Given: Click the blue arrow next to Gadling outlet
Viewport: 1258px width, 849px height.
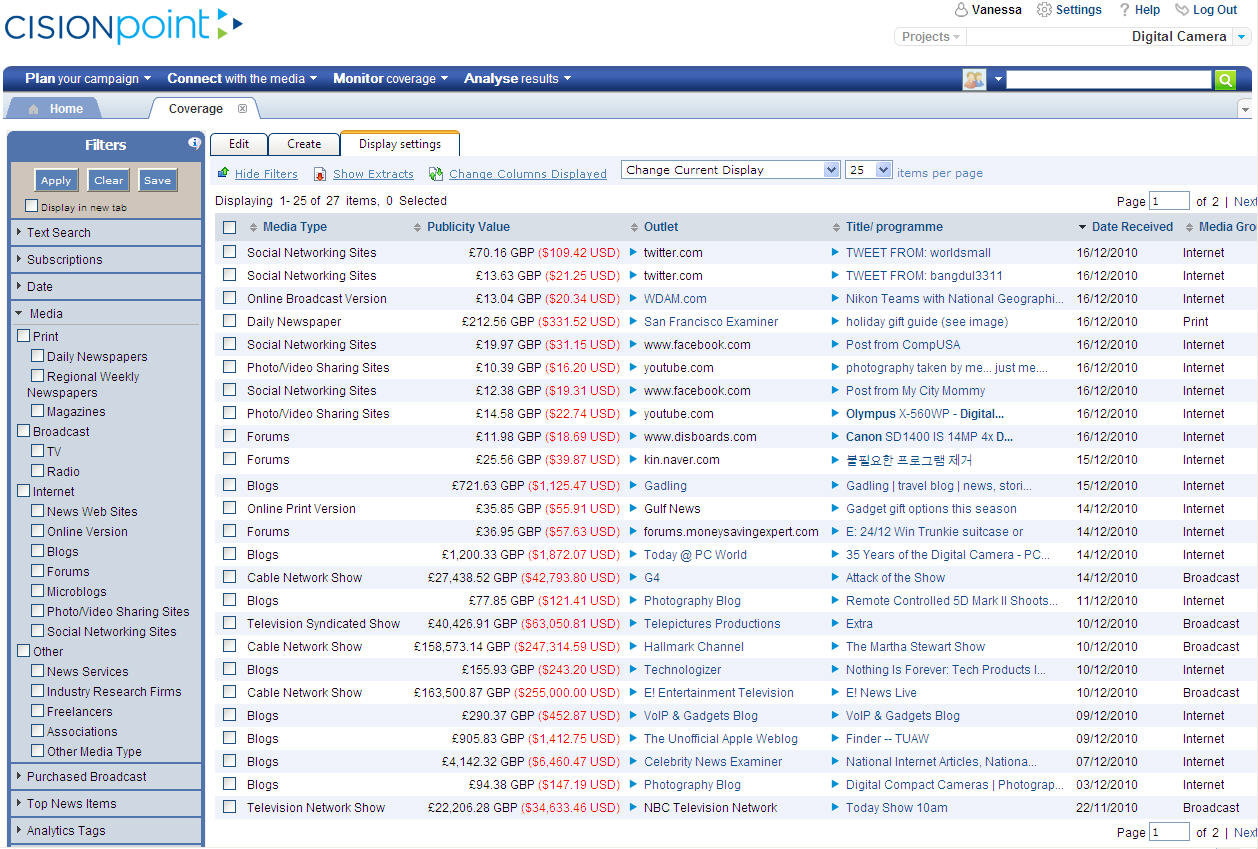Looking at the screenshot, I should (x=633, y=485).
